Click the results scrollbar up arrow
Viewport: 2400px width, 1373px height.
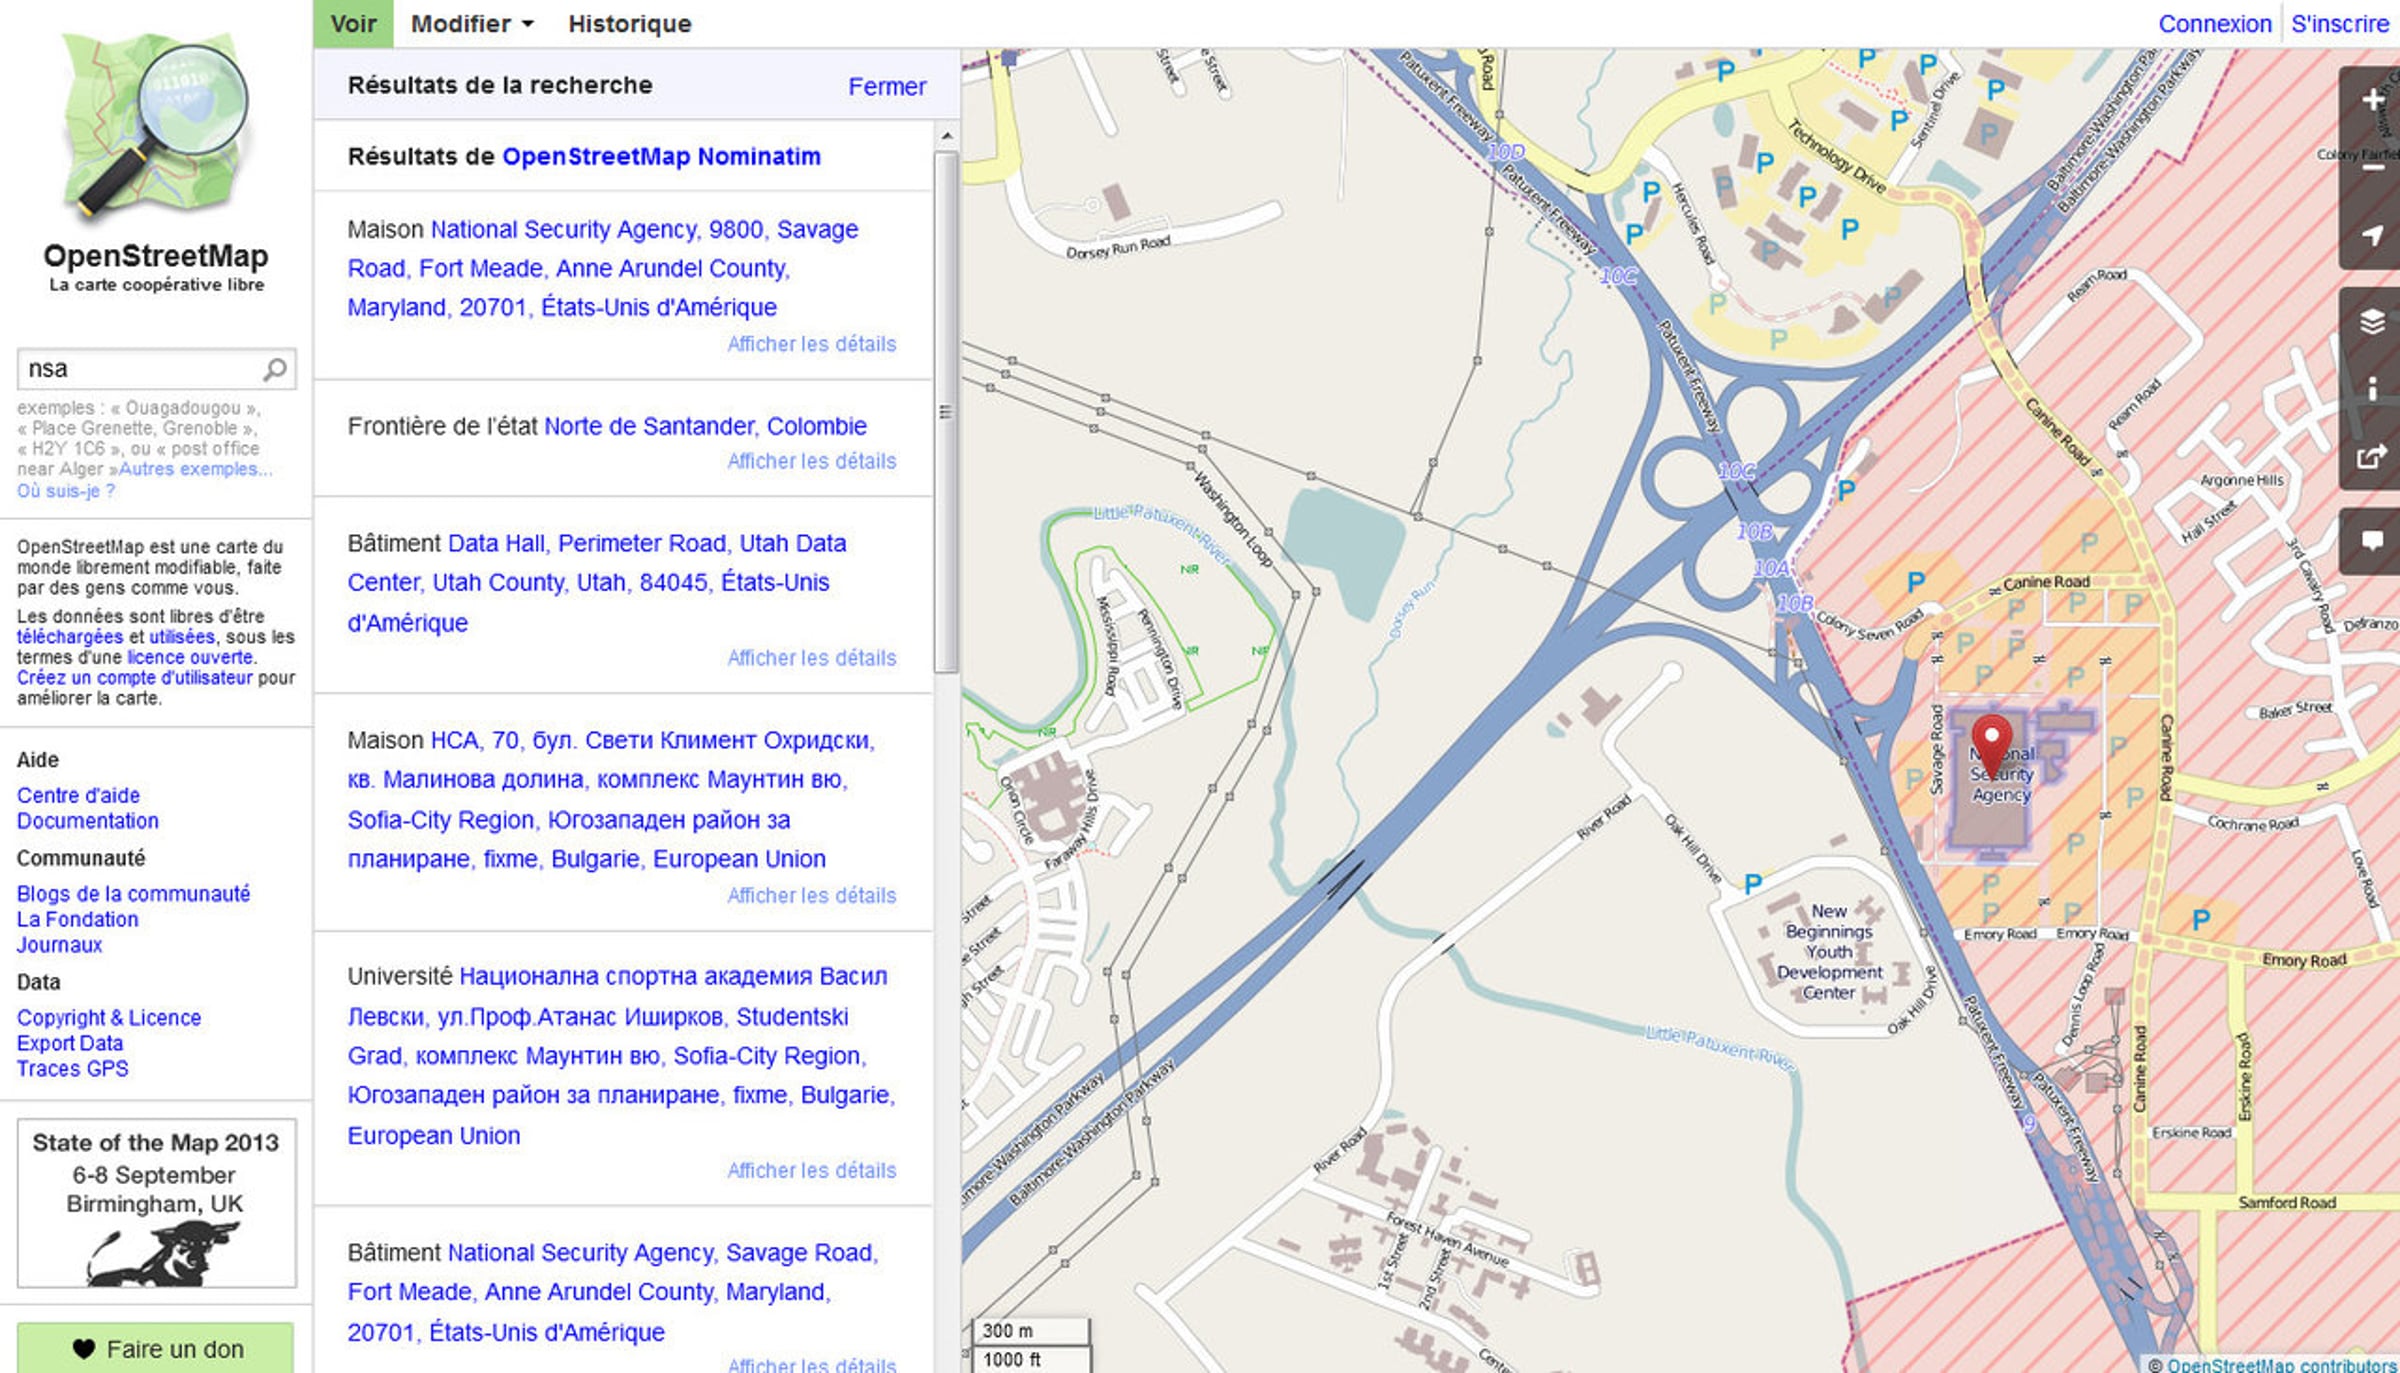pyautogui.click(x=946, y=135)
